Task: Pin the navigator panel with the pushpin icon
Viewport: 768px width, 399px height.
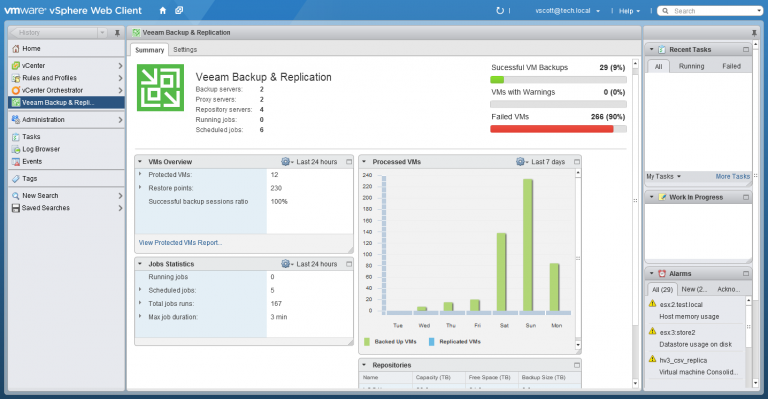Action: [x=117, y=33]
